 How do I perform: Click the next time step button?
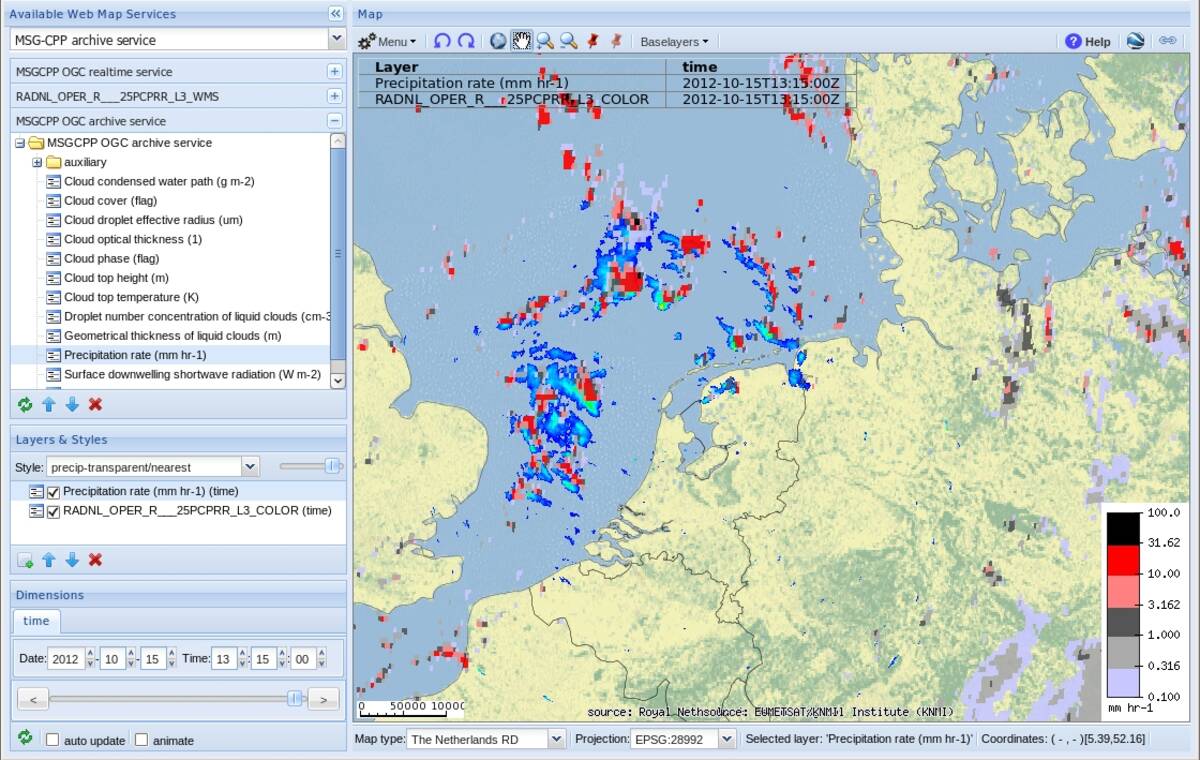[x=322, y=699]
